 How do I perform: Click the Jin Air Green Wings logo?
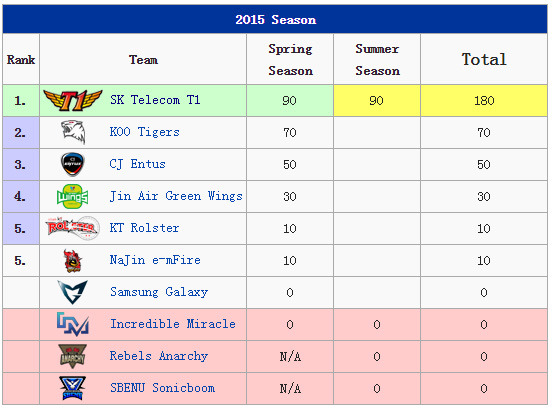point(73,196)
